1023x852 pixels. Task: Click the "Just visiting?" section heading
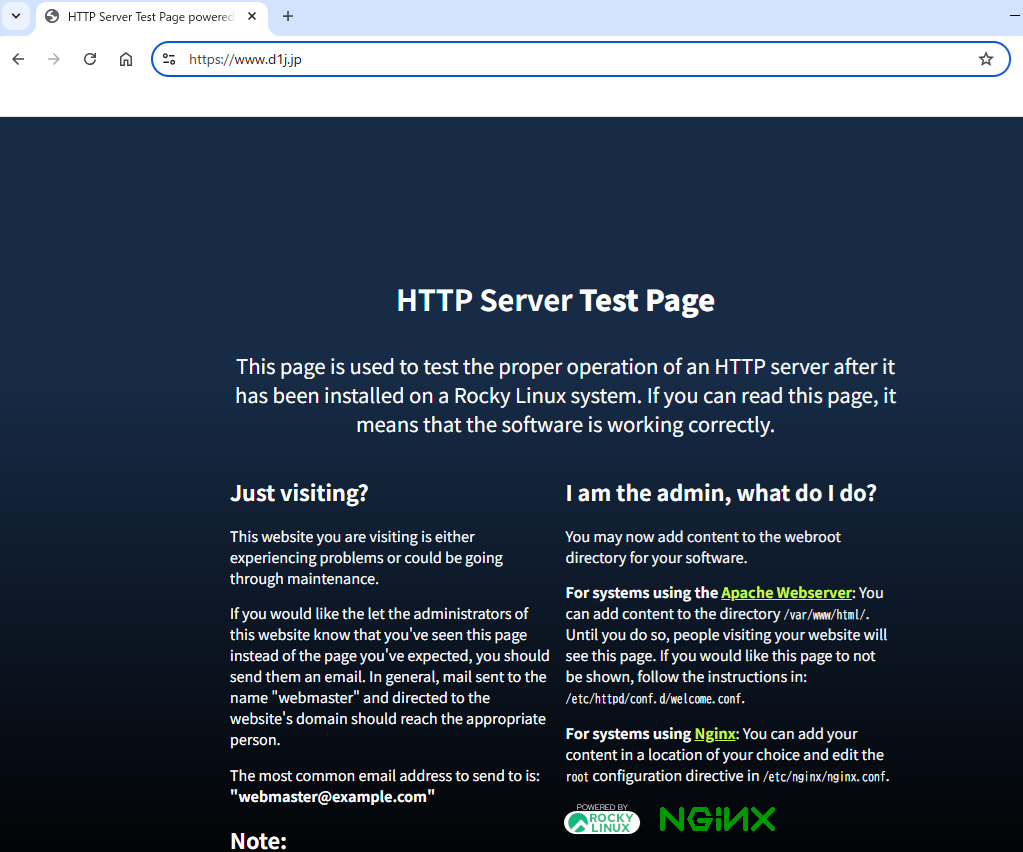coord(299,493)
